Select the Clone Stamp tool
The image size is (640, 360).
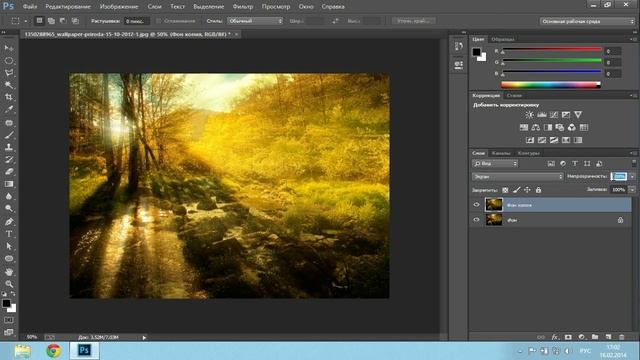click(9, 147)
